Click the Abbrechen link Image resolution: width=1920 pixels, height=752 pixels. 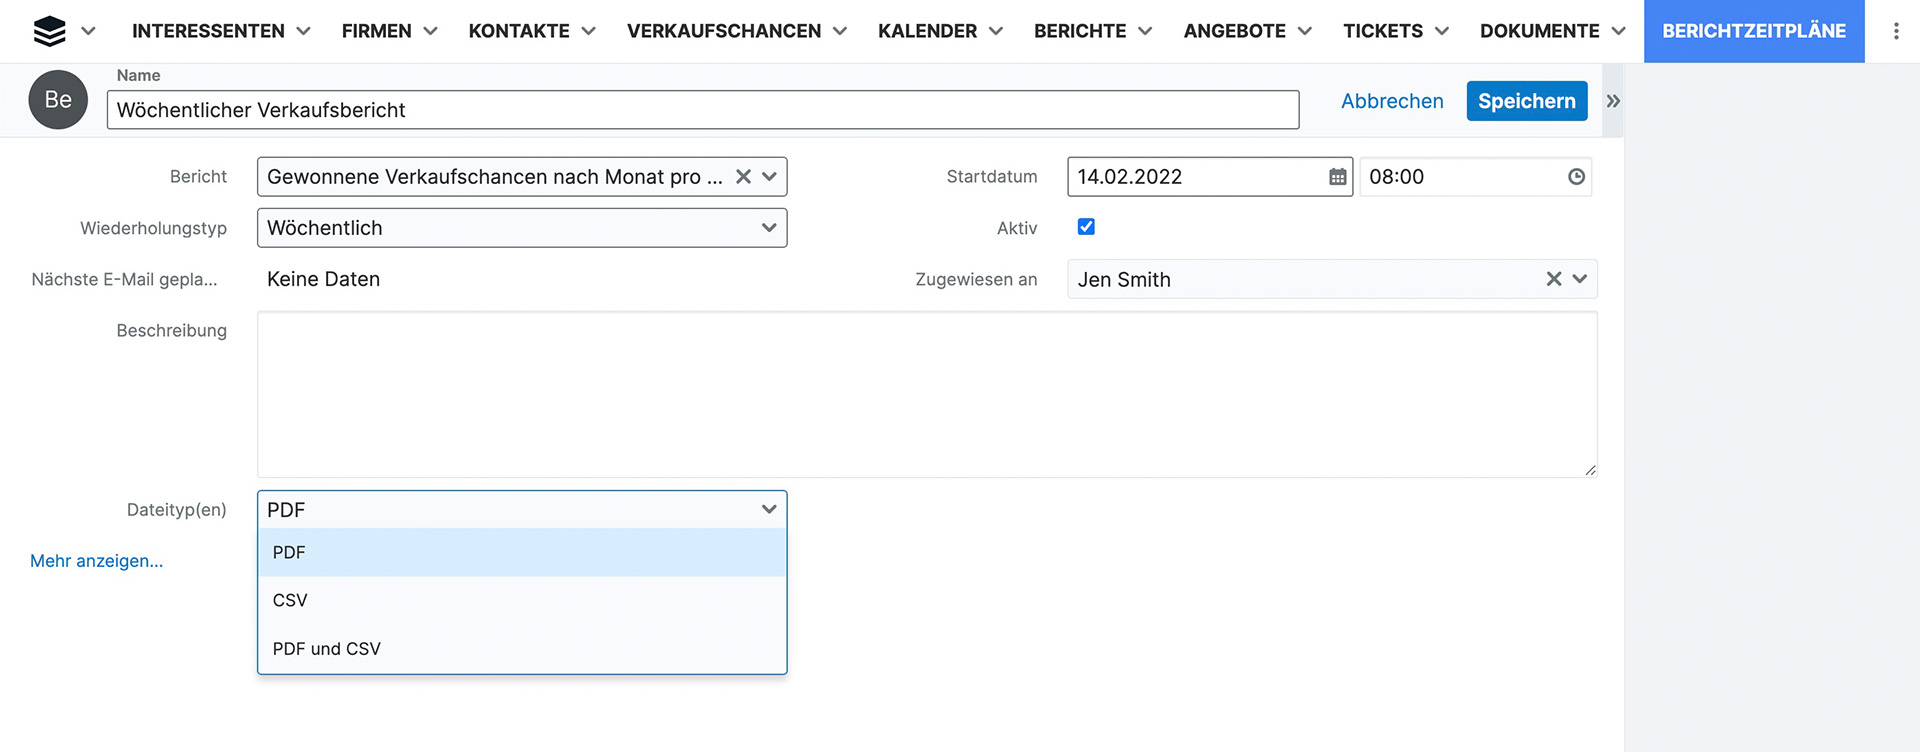[1391, 101]
